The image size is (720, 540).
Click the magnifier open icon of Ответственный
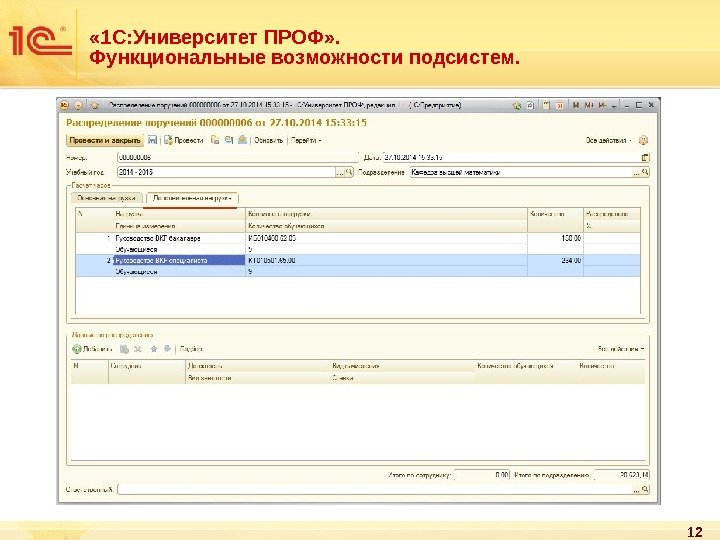645,489
